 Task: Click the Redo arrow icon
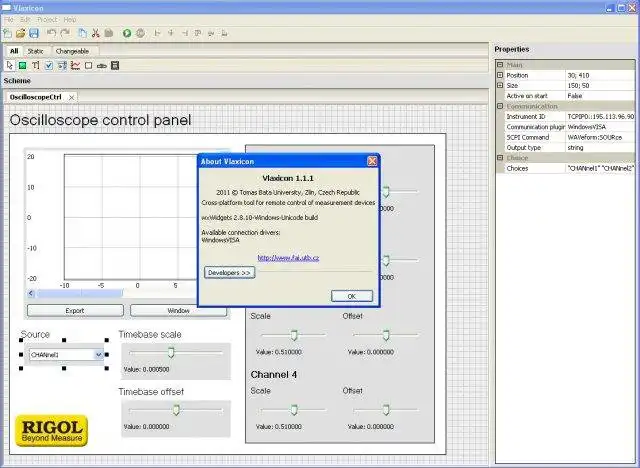click(x=65, y=33)
